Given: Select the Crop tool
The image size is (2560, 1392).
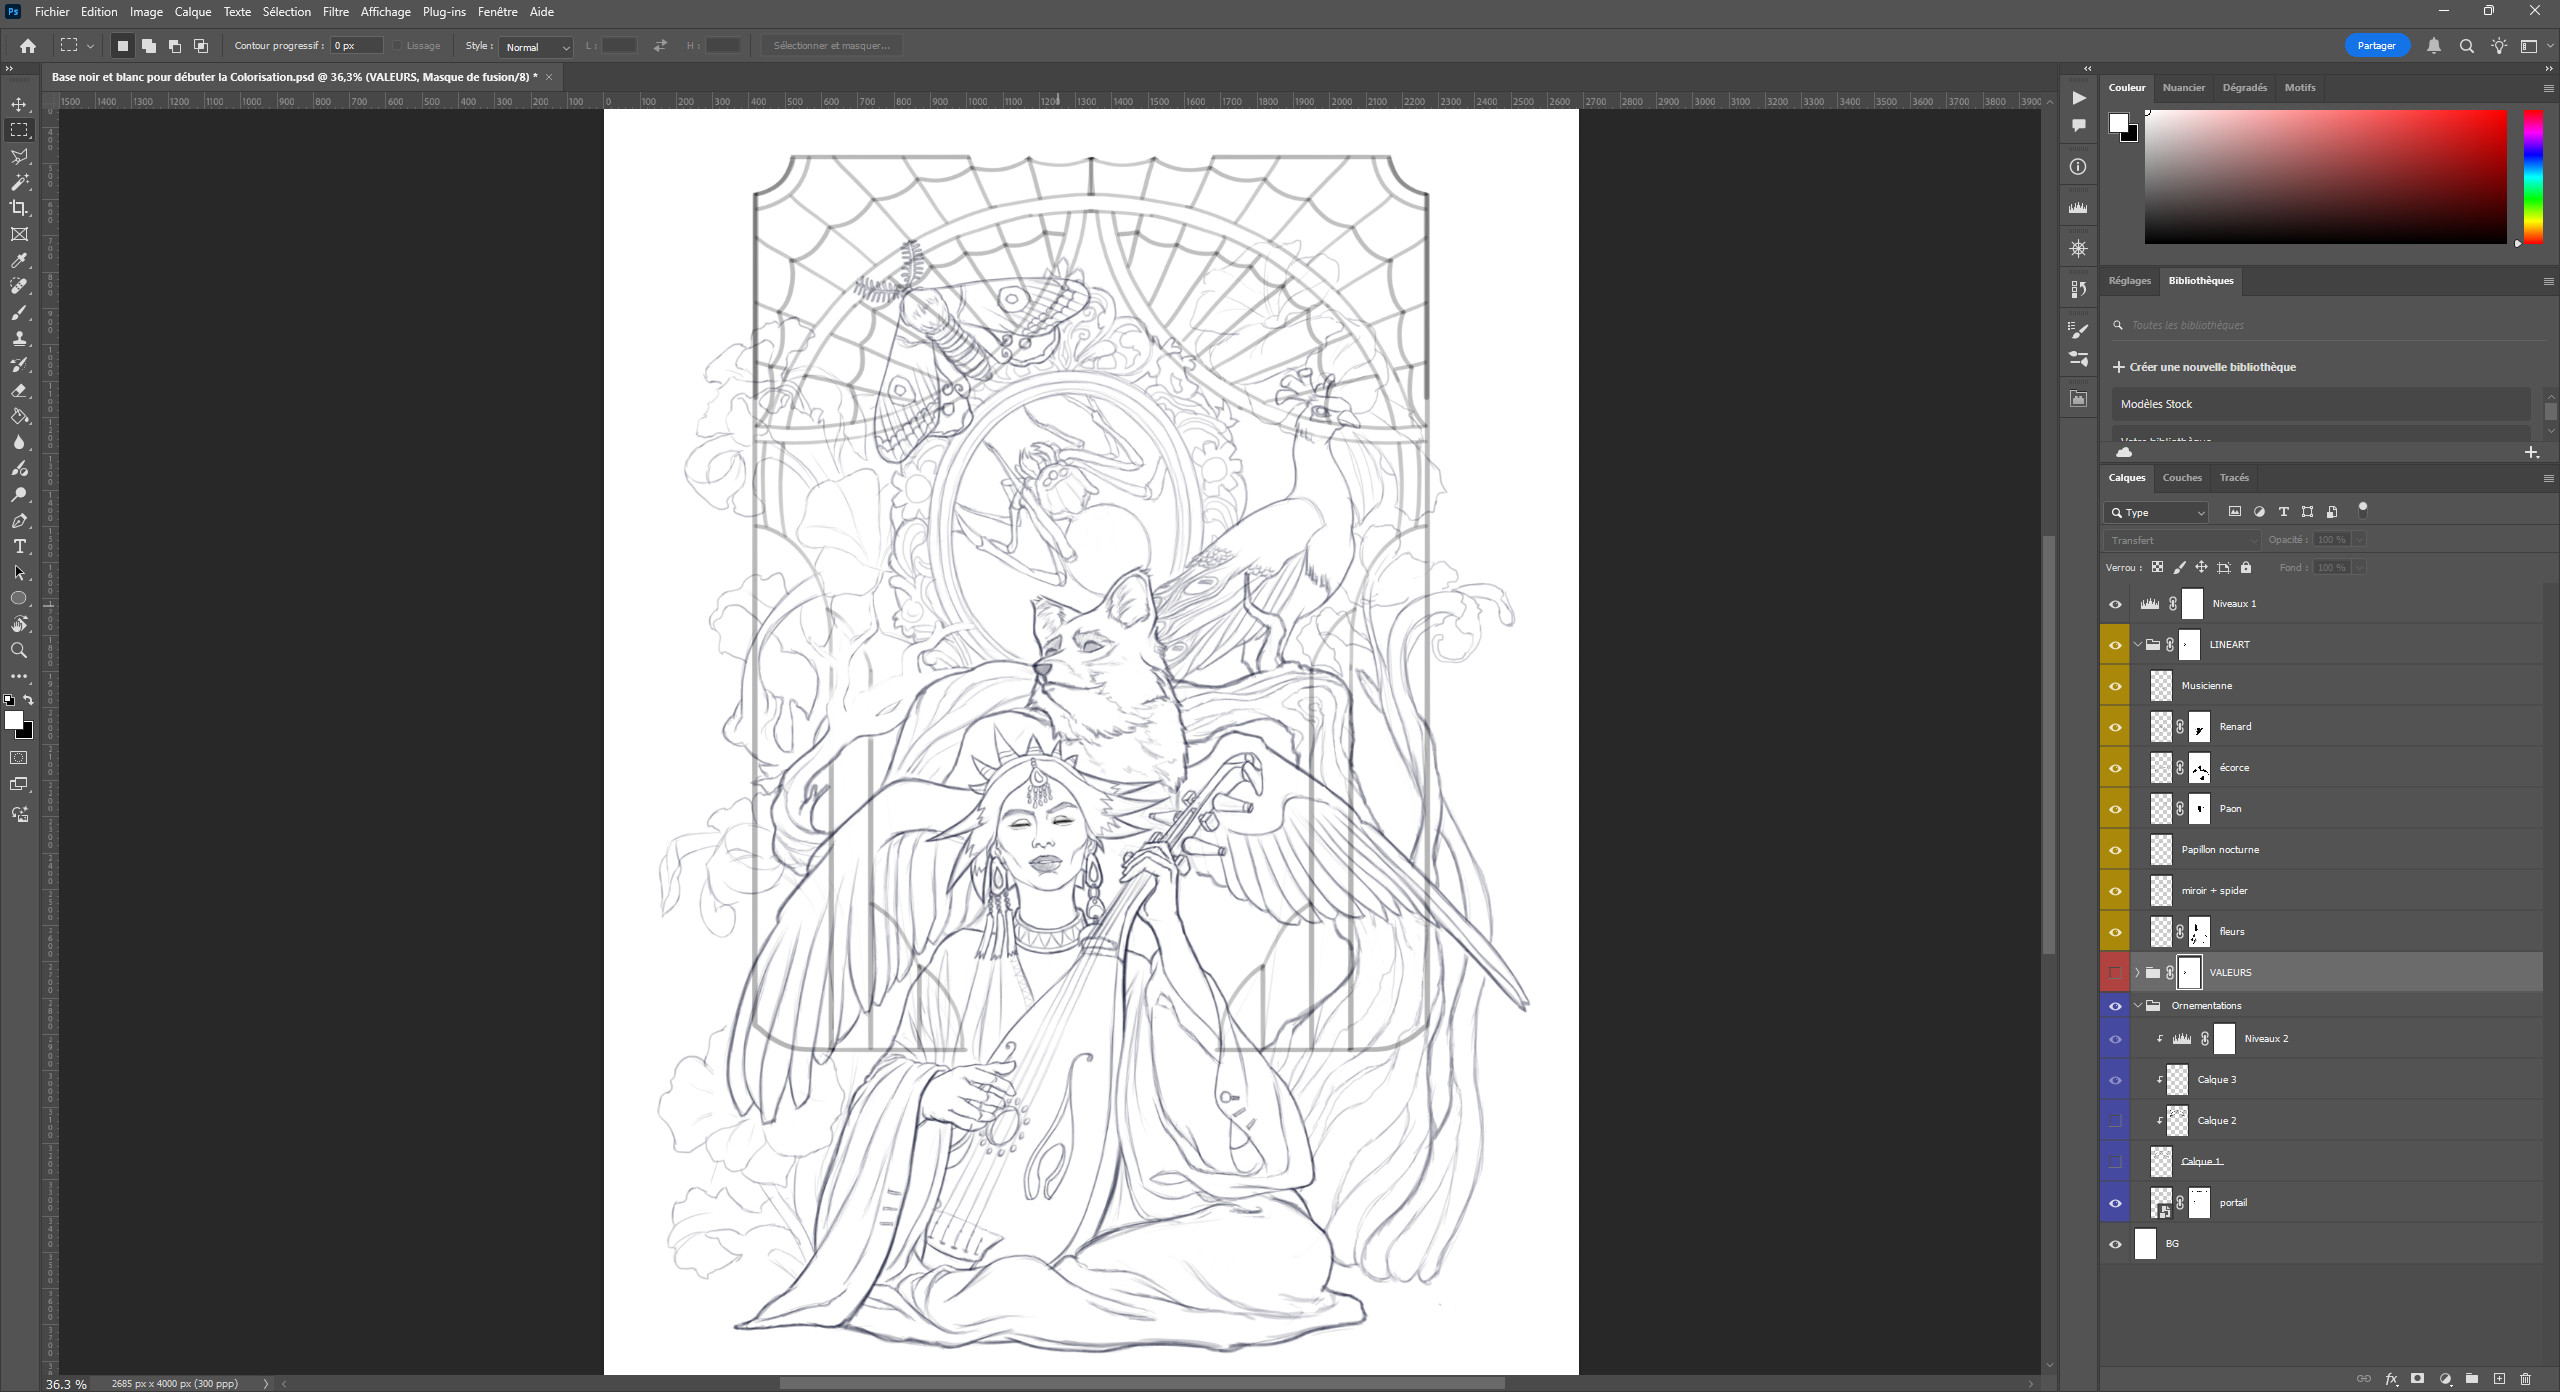Looking at the screenshot, I should 19,208.
